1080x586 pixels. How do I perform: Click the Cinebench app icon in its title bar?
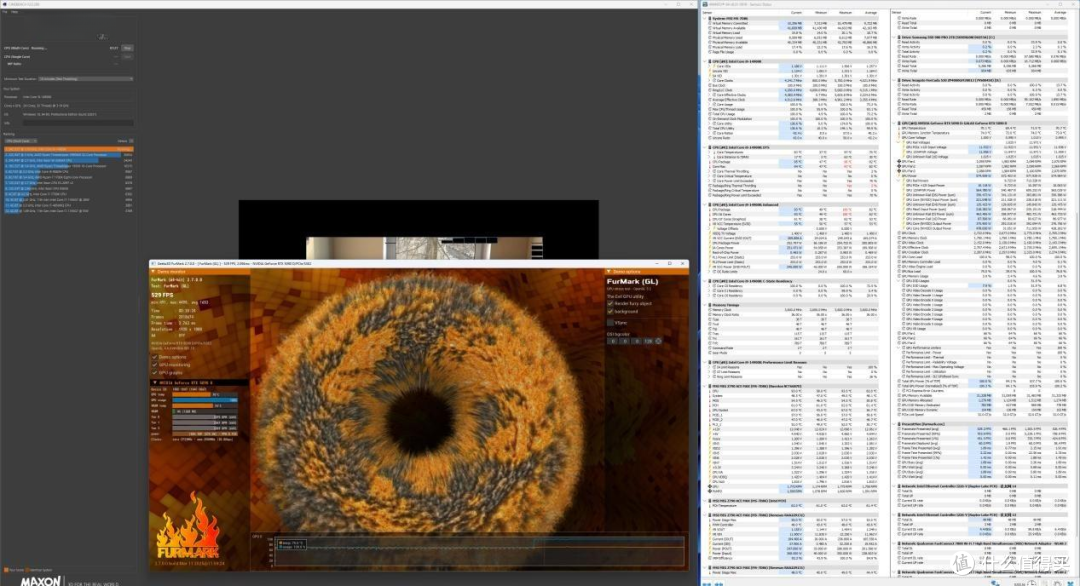coord(4,4)
